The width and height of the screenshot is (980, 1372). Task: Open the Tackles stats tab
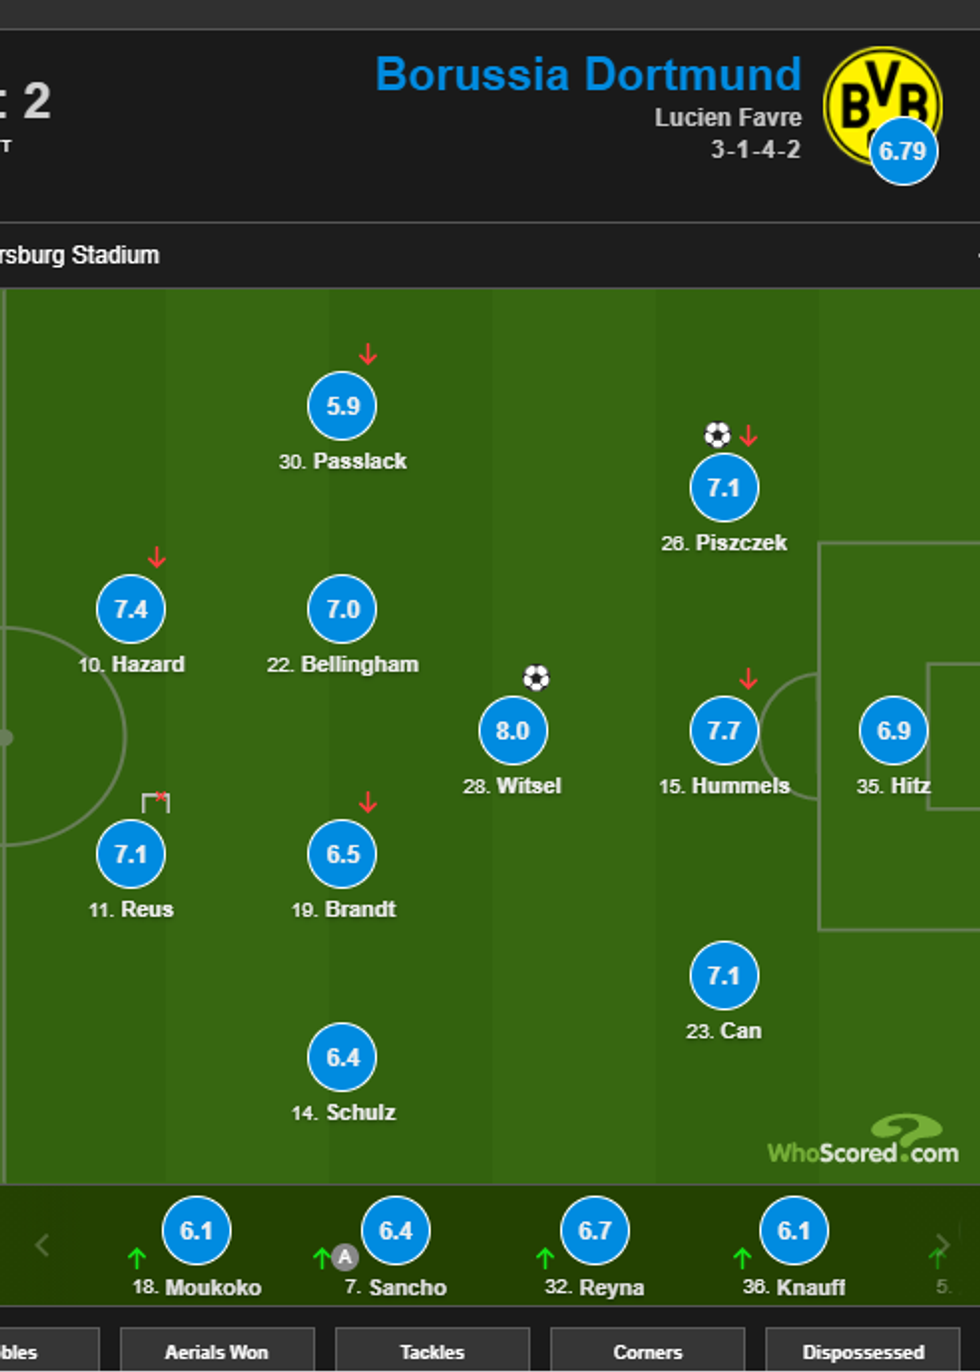click(432, 1352)
